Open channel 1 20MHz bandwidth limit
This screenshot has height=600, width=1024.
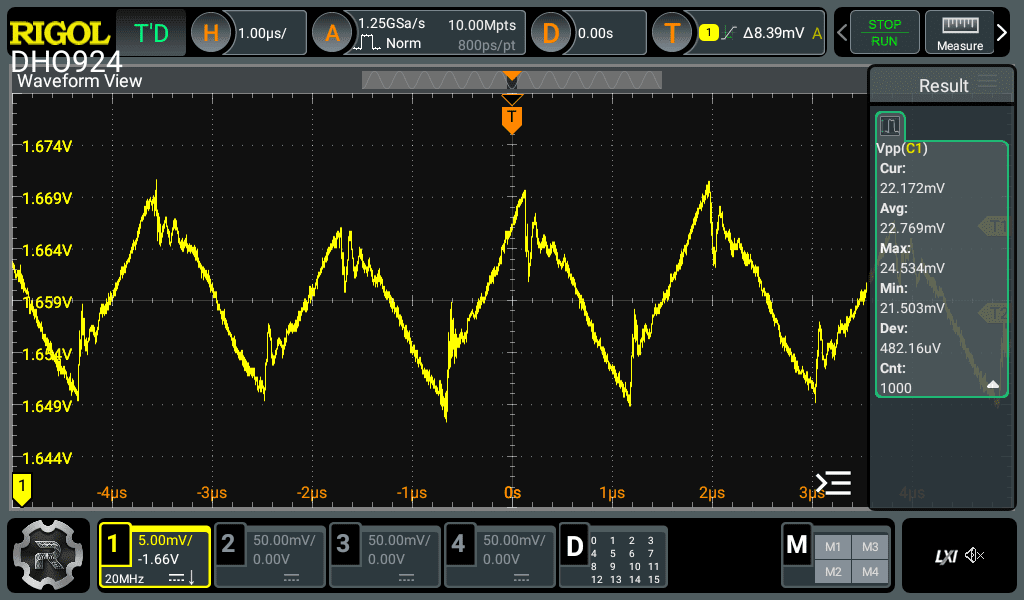tap(124, 578)
